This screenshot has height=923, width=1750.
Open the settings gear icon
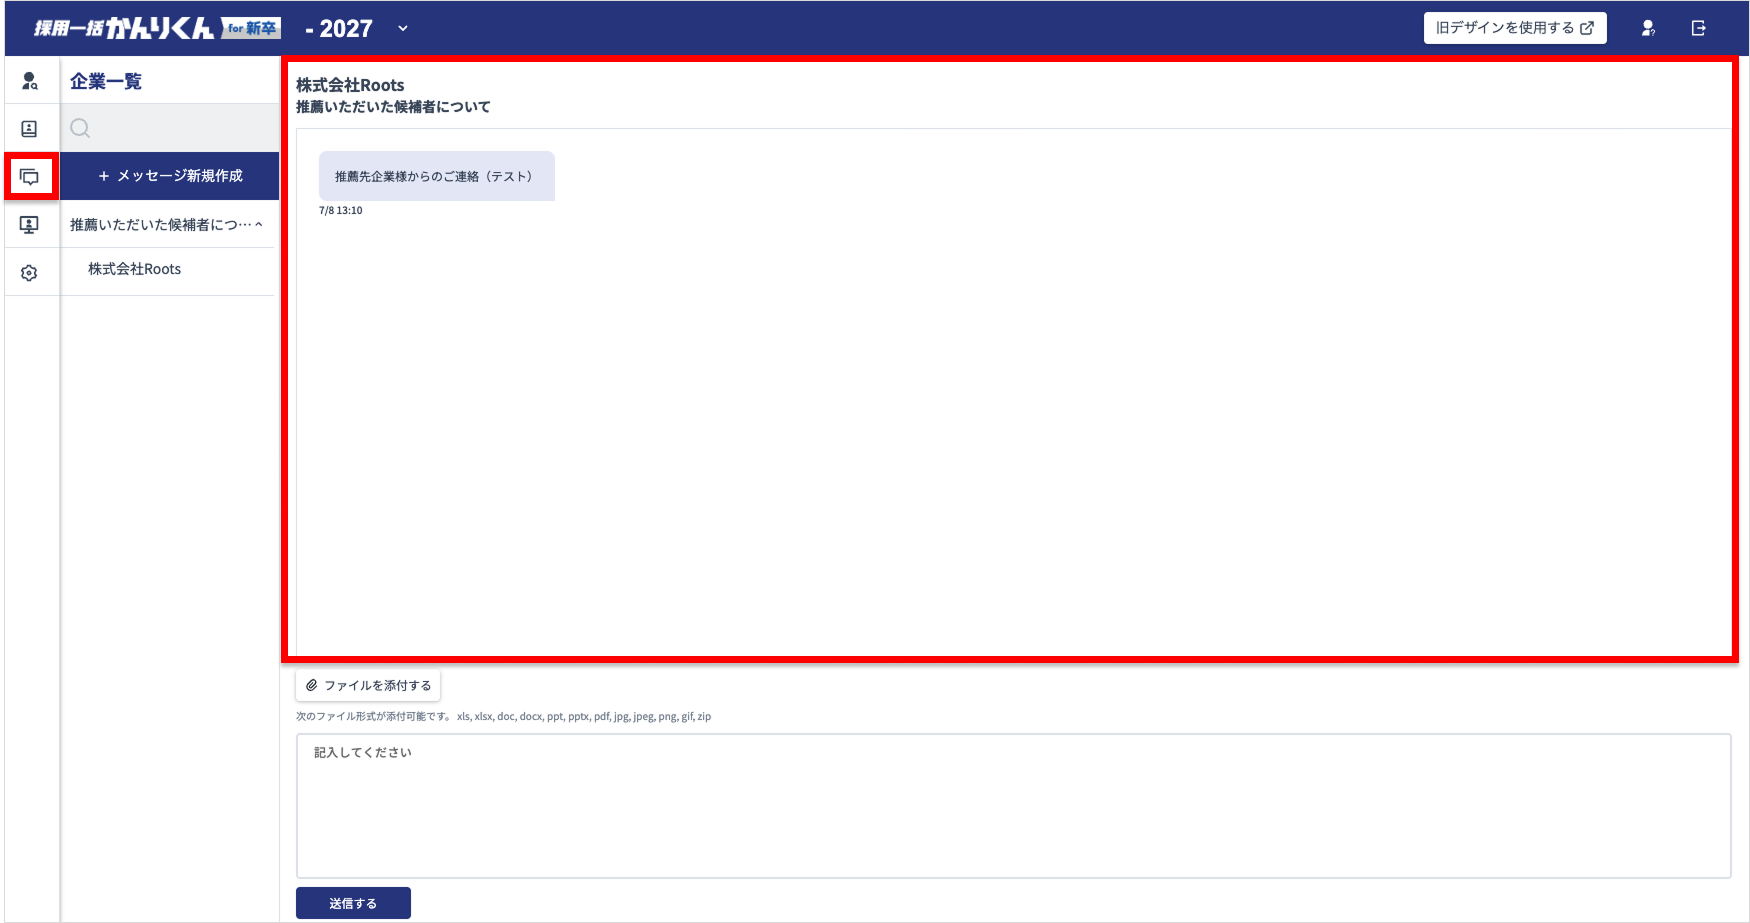coord(29,273)
